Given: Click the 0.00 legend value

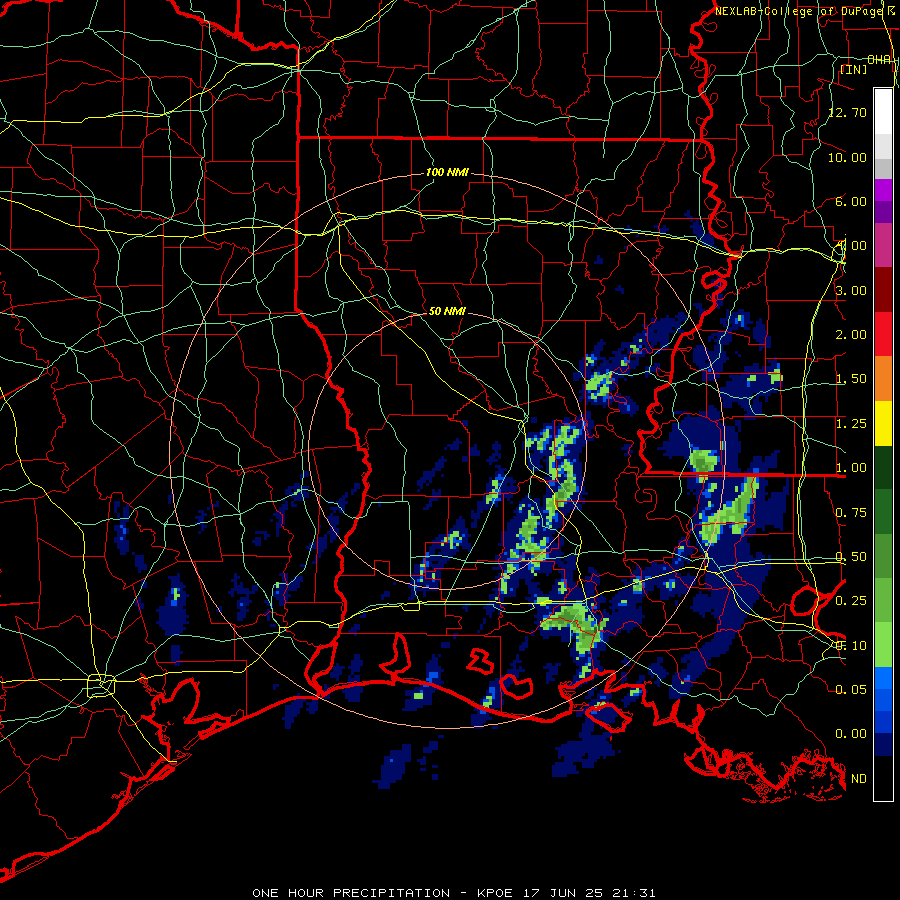Looking at the screenshot, I should click(x=851, y=734).
